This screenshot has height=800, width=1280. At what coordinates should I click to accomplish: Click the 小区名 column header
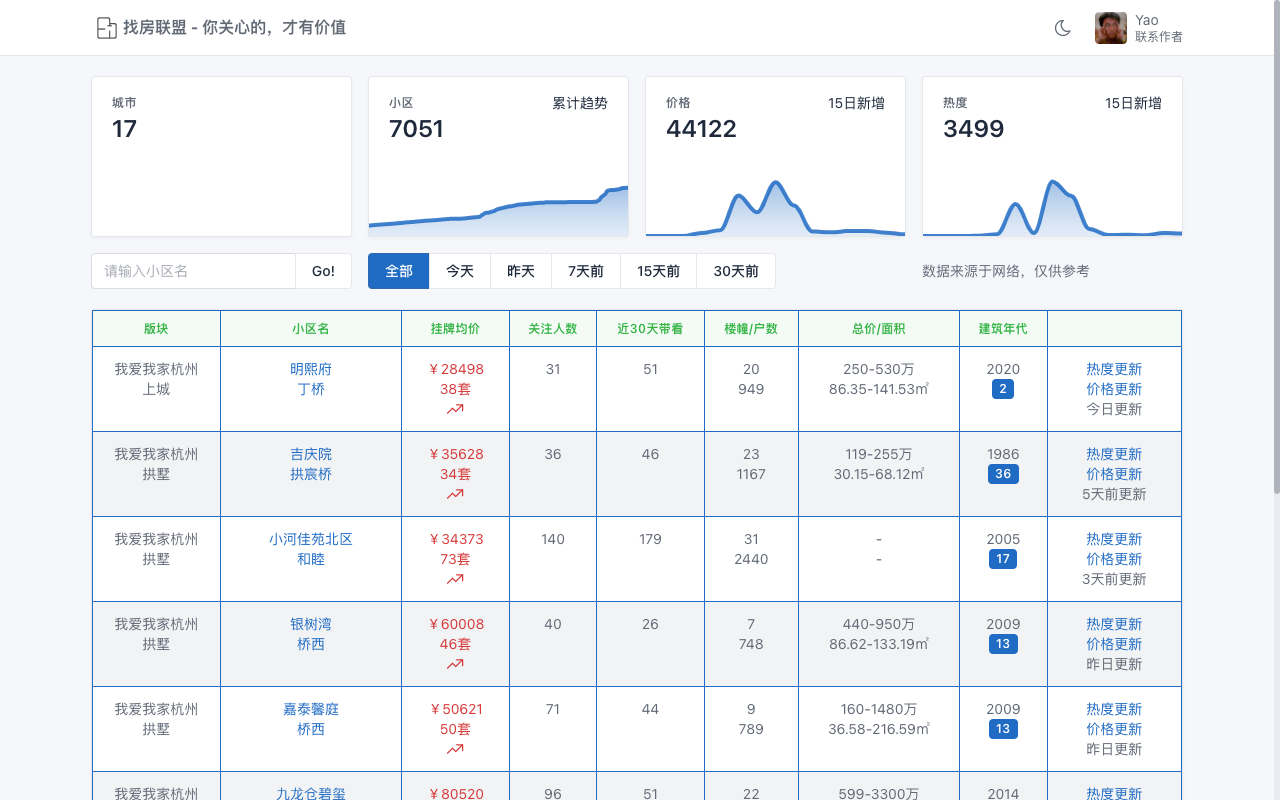tap(311, 328)
